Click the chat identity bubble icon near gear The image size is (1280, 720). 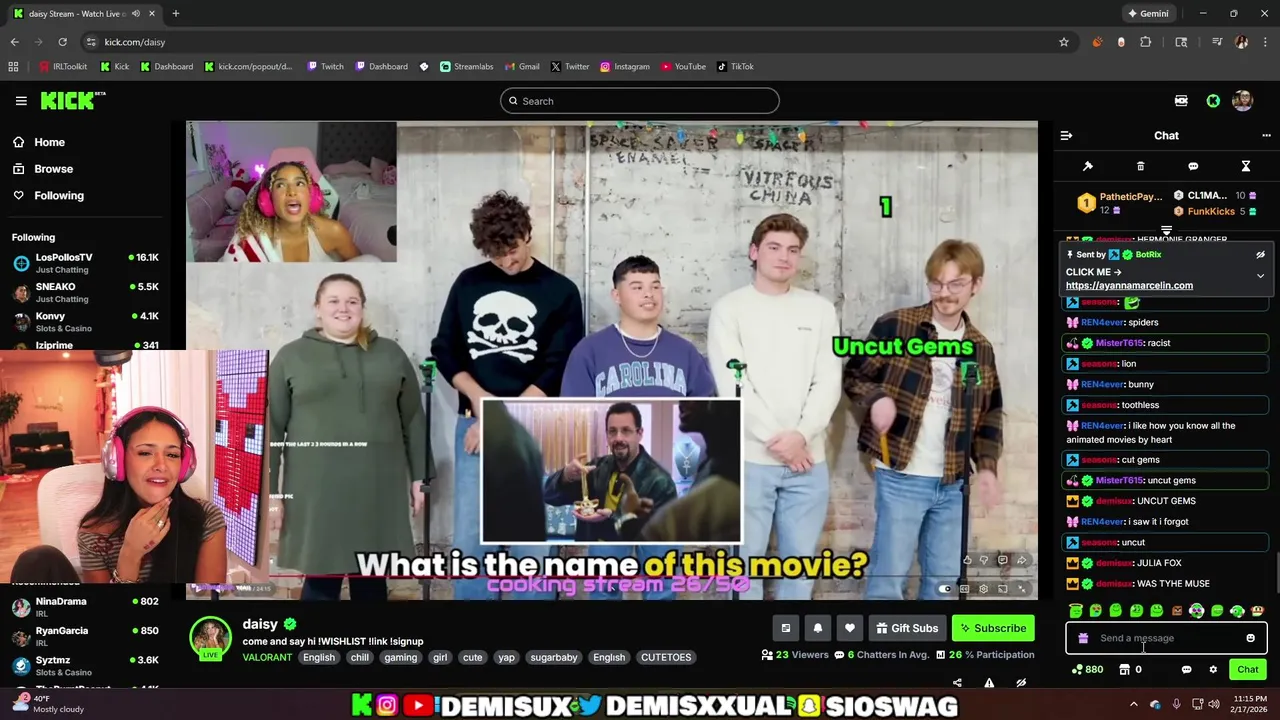[1186, 670]
